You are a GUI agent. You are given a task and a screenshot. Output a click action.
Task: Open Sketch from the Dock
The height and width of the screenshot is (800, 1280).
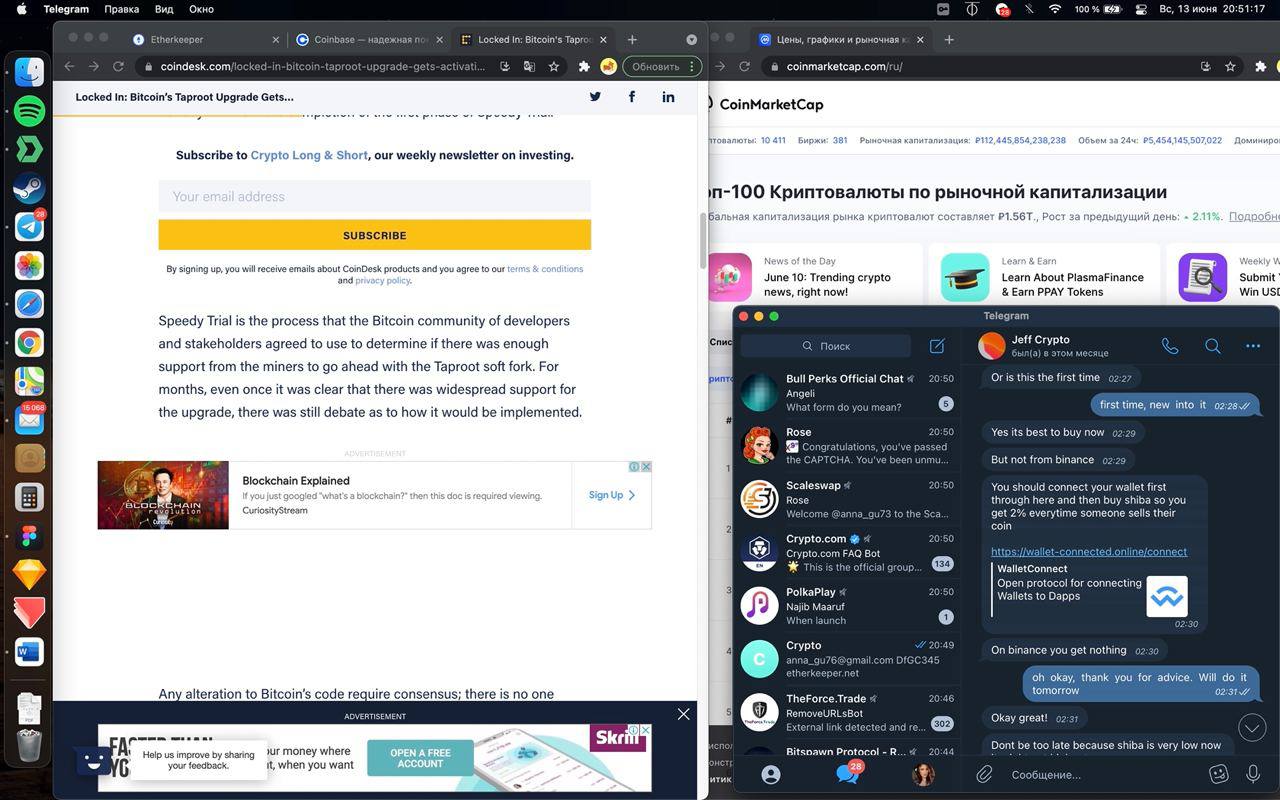29,574
